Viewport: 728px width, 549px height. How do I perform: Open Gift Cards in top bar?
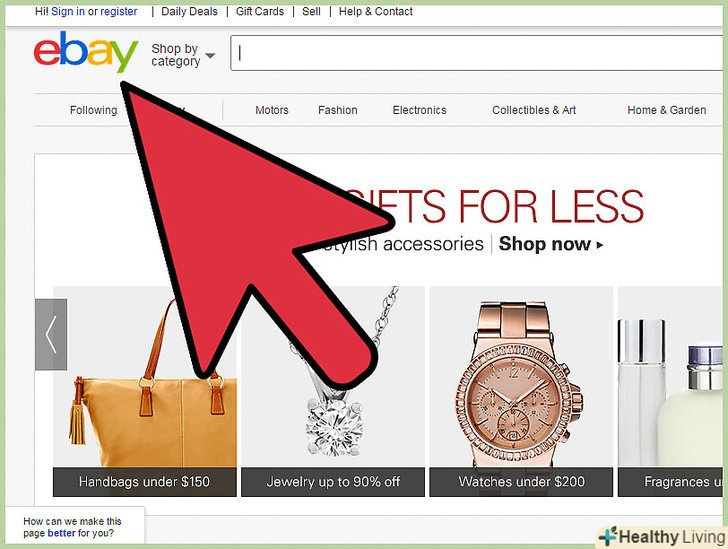(260, 12)
